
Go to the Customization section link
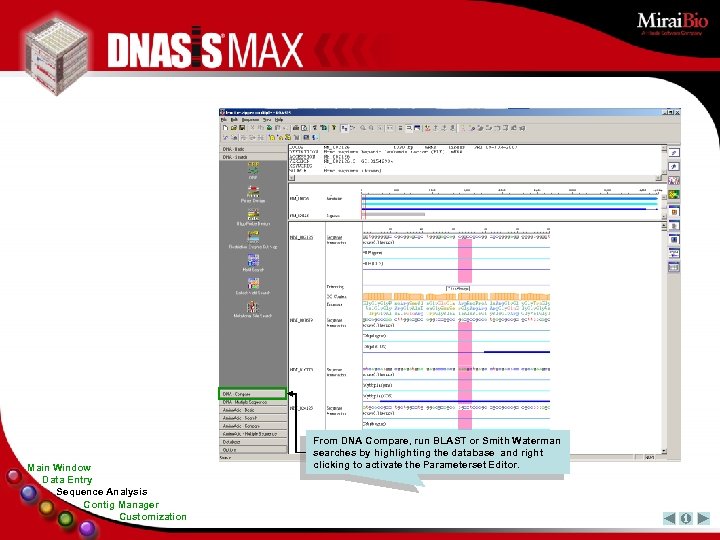point(153,517)
